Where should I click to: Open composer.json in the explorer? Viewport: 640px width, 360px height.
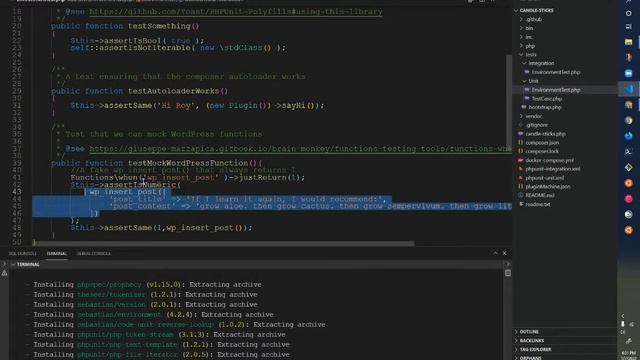(542, 143)
